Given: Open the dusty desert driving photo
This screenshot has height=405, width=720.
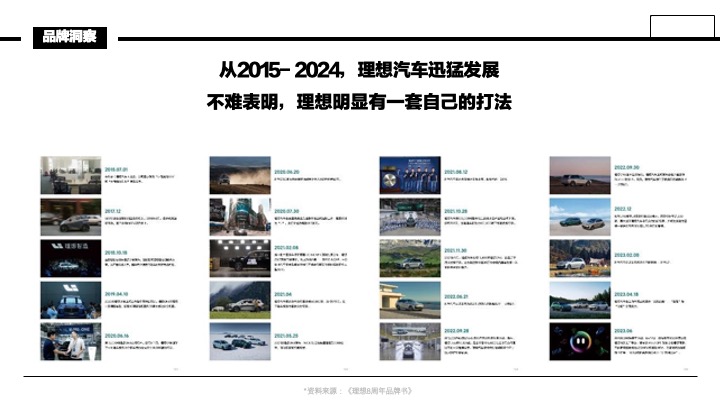Looking at the screenshot, I should click(240, 175).
